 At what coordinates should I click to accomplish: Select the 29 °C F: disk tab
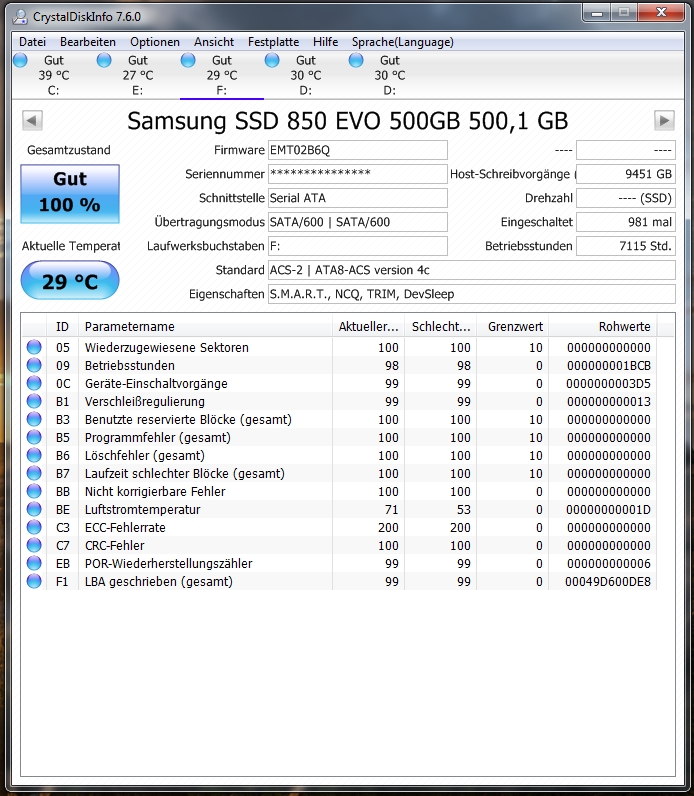[x=222, y=75]
